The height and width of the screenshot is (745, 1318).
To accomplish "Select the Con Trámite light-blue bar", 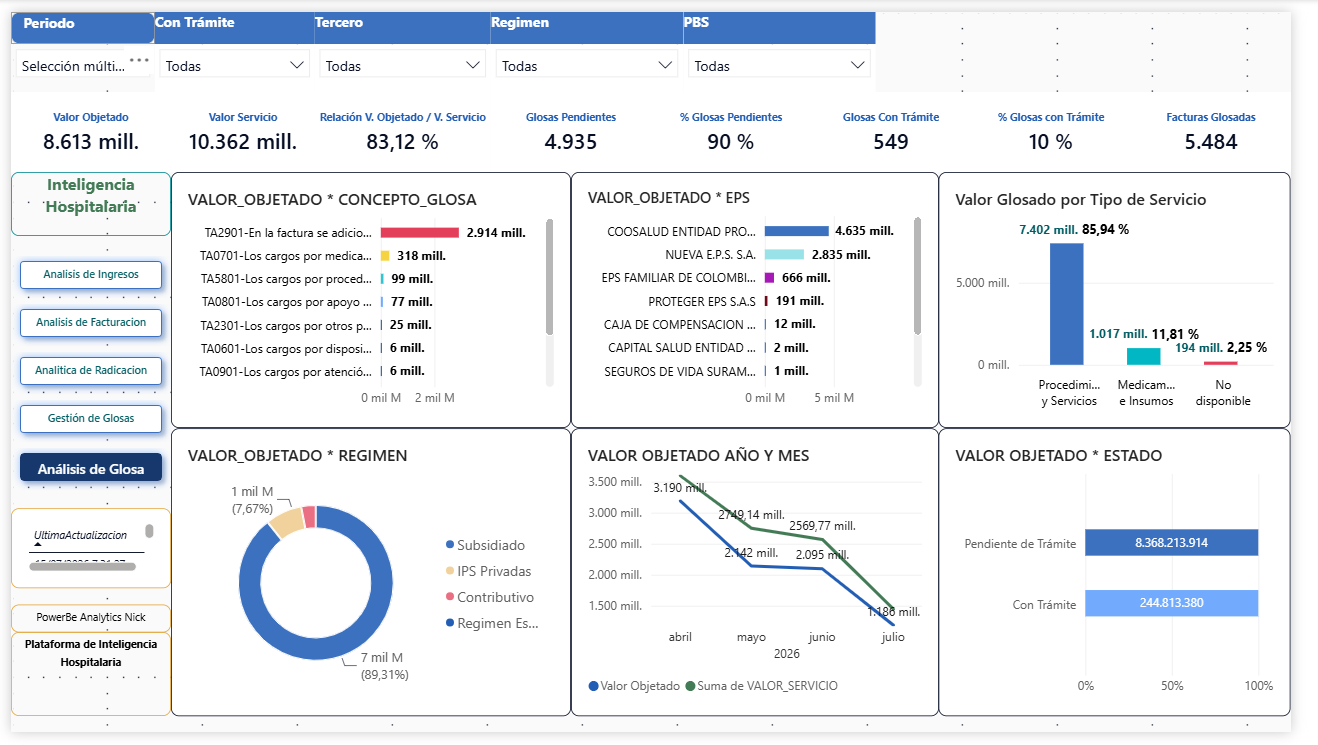I will coord(1171,603).
